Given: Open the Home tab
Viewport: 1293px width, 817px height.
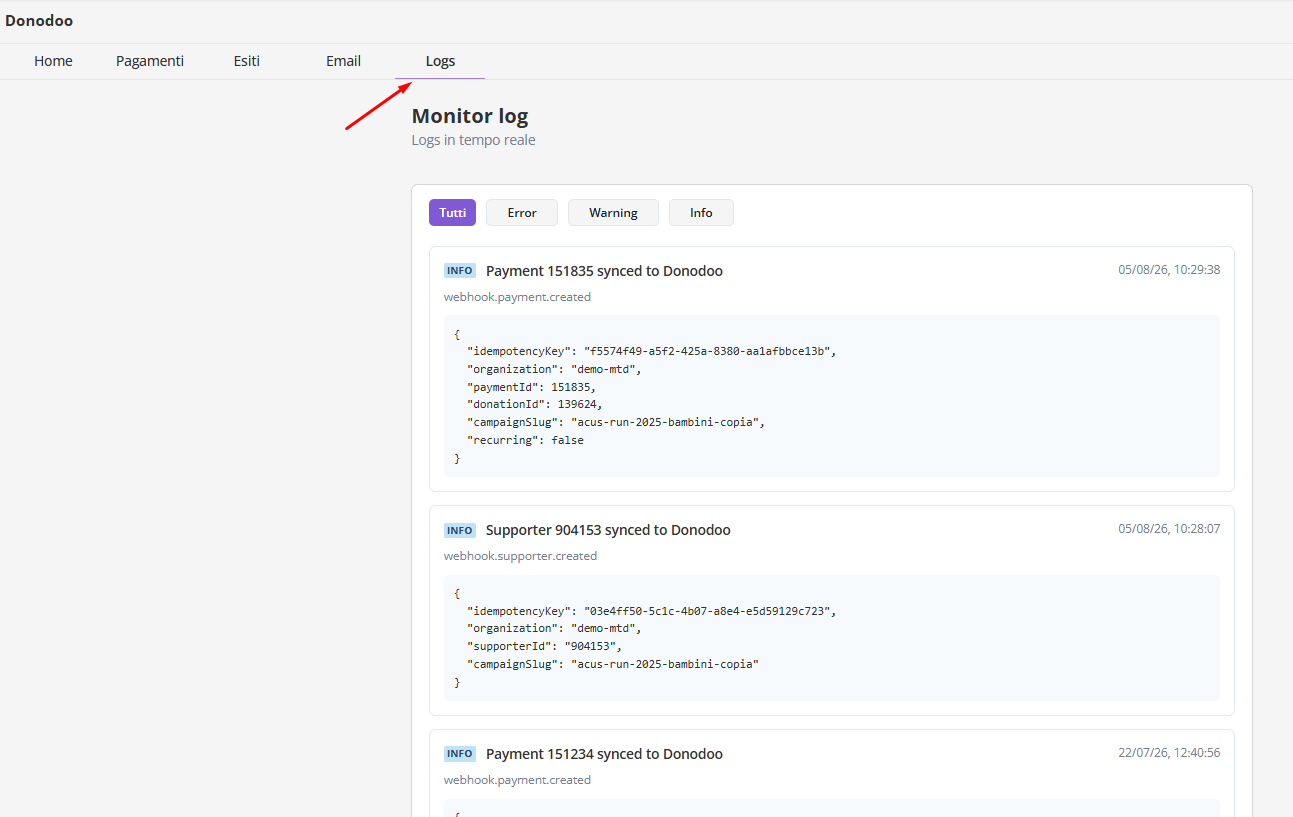Looking at the screenshot, I should coord(53,61).
